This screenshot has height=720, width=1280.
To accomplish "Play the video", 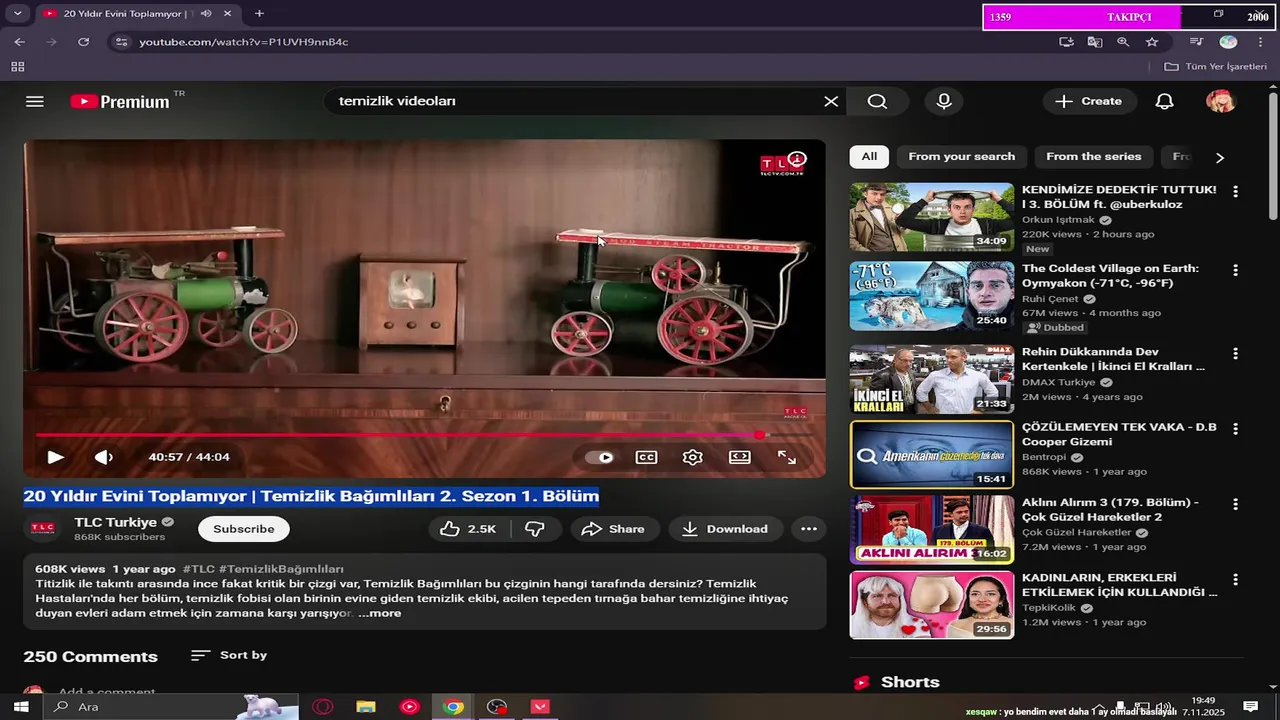I will (56, 457).
